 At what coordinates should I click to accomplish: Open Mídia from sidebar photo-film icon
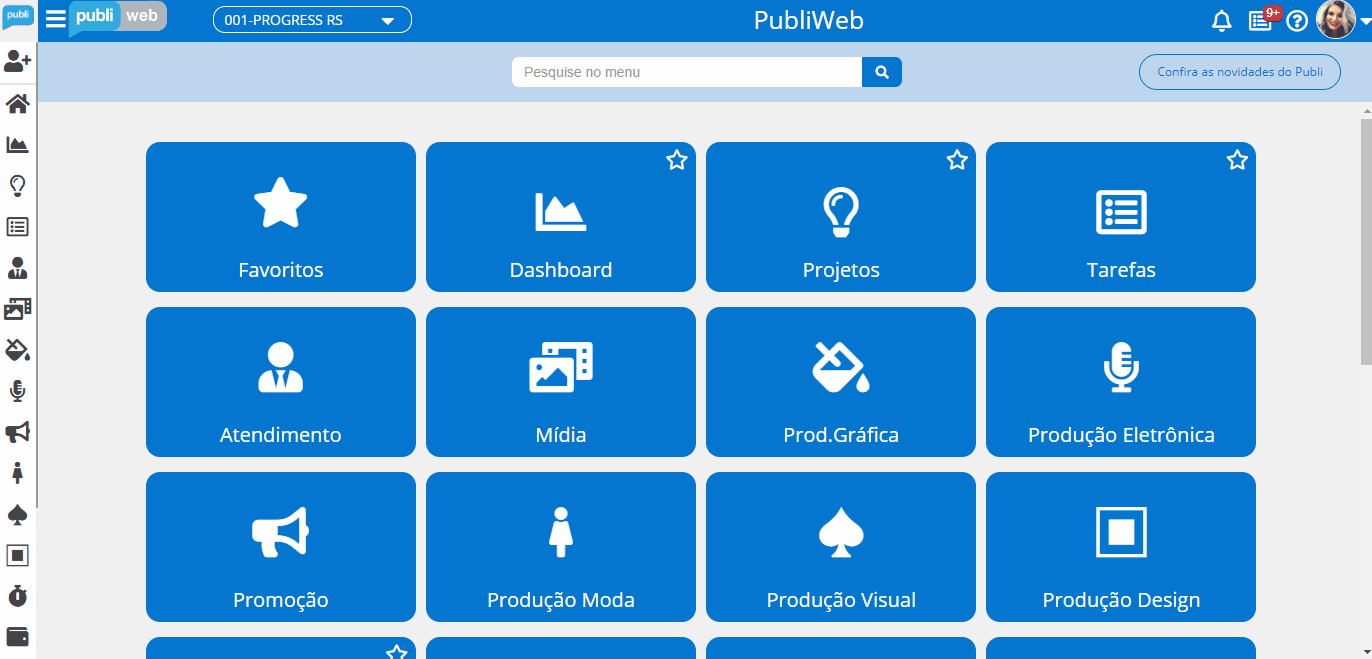17,308
